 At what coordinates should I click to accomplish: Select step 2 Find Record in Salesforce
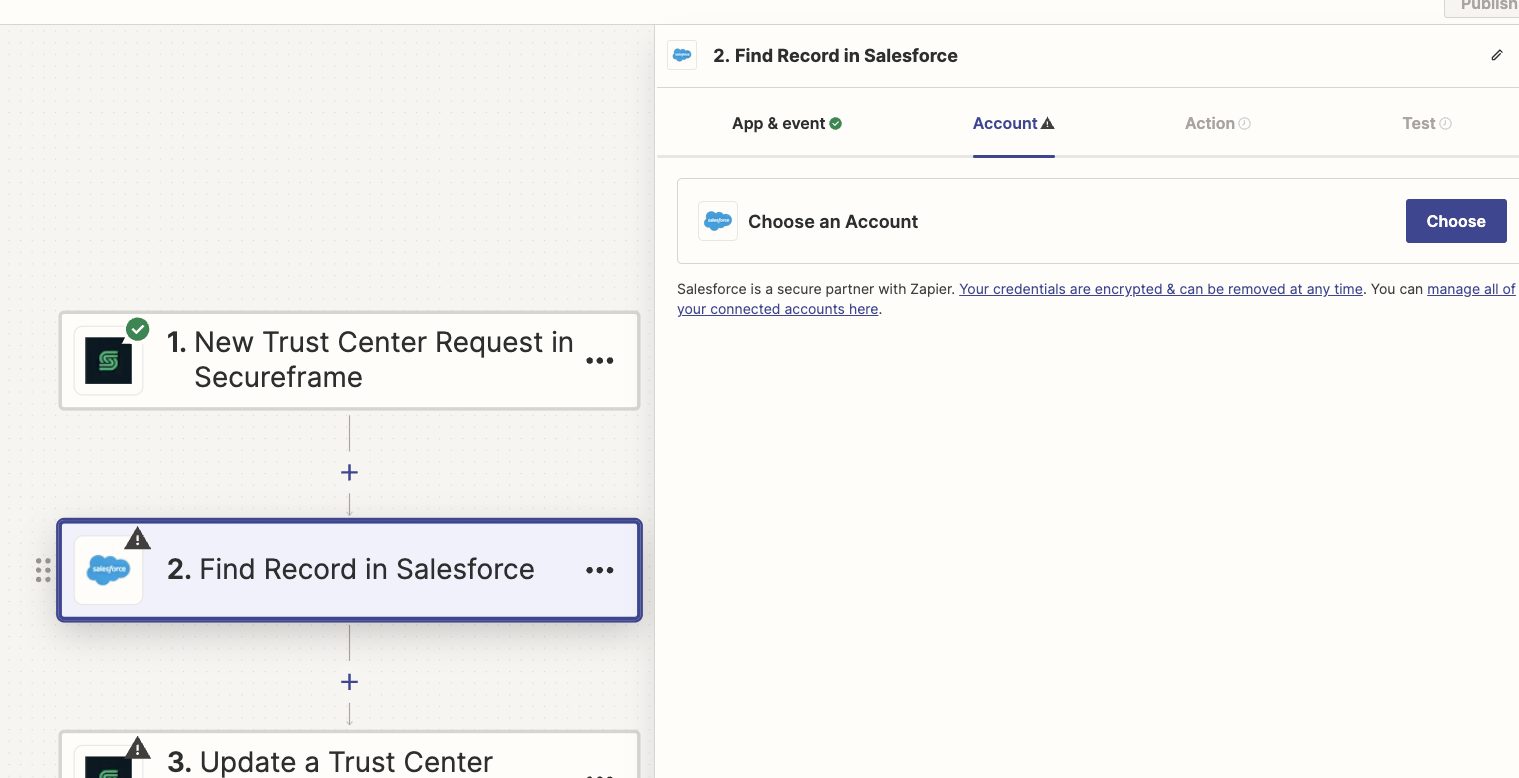pyautogui.click(x=349, y=570)
